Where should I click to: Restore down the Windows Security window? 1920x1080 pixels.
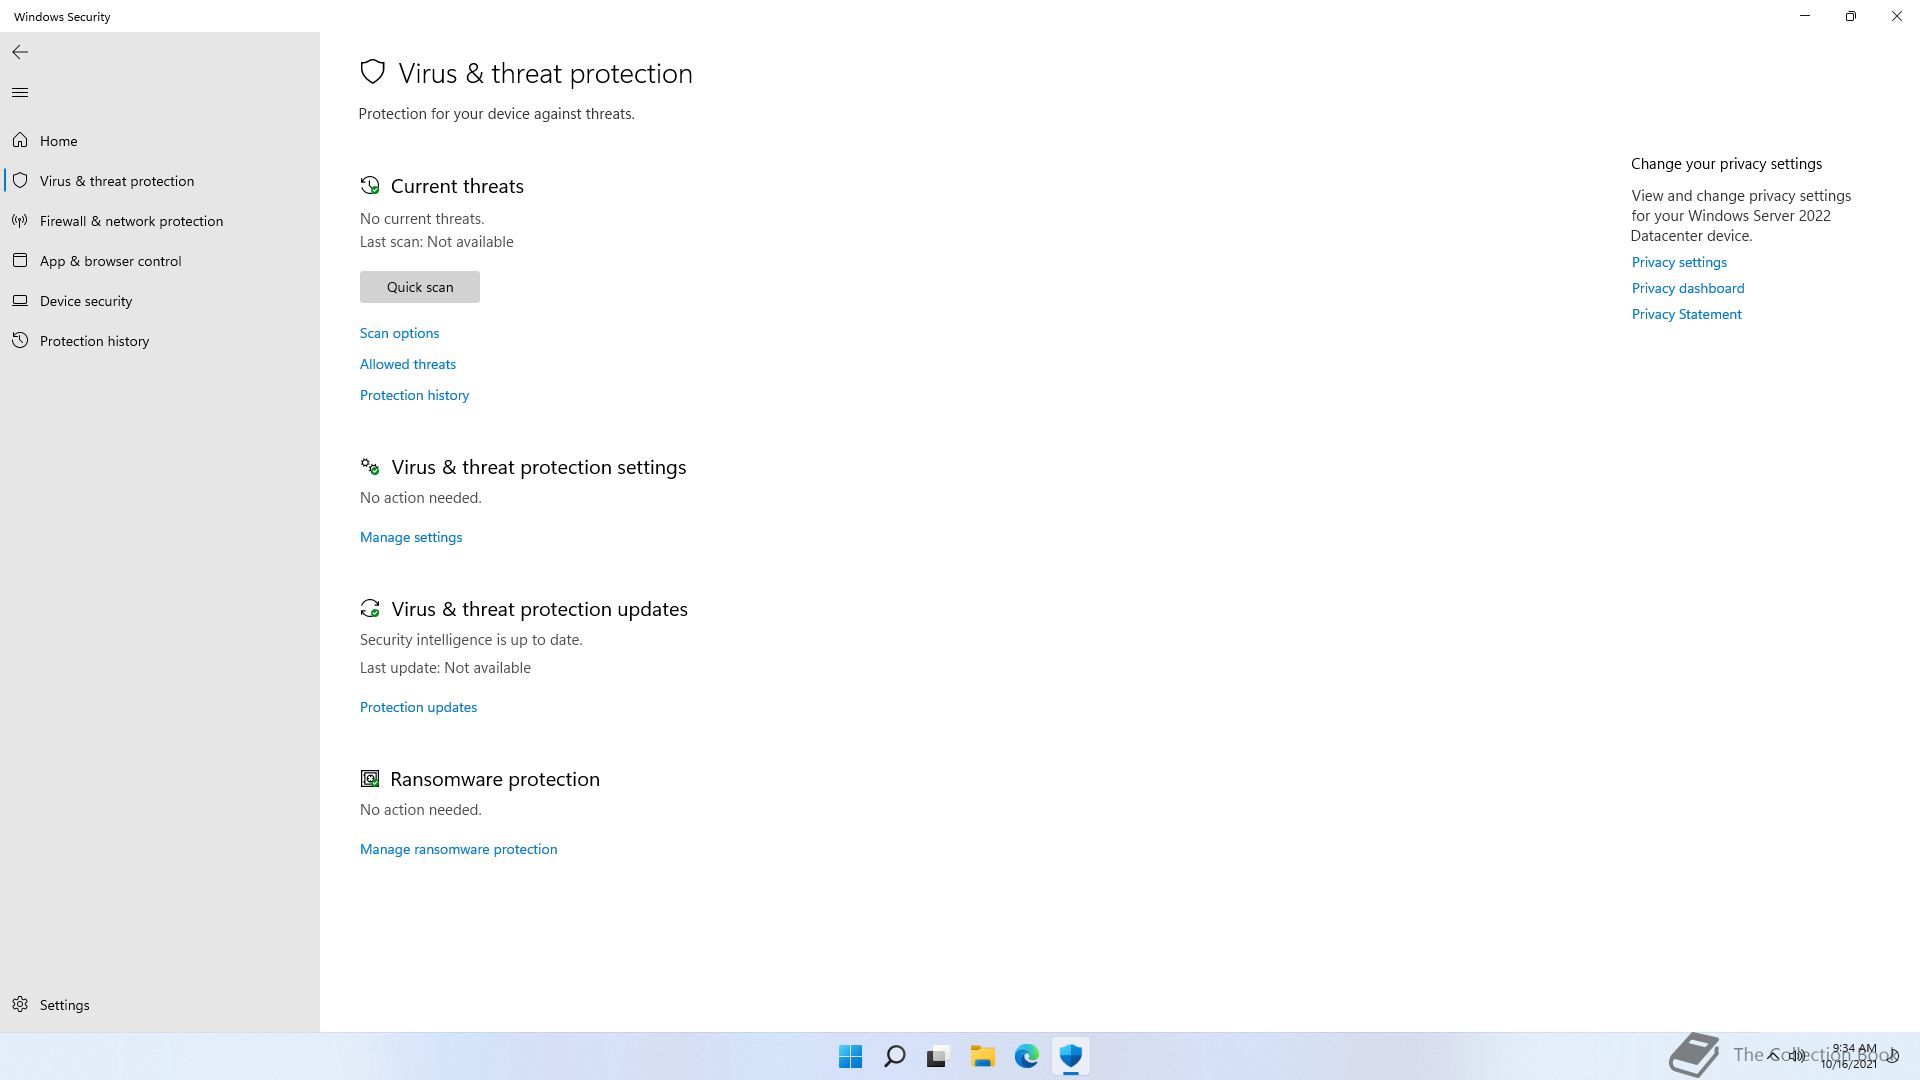coord(1851,16)
